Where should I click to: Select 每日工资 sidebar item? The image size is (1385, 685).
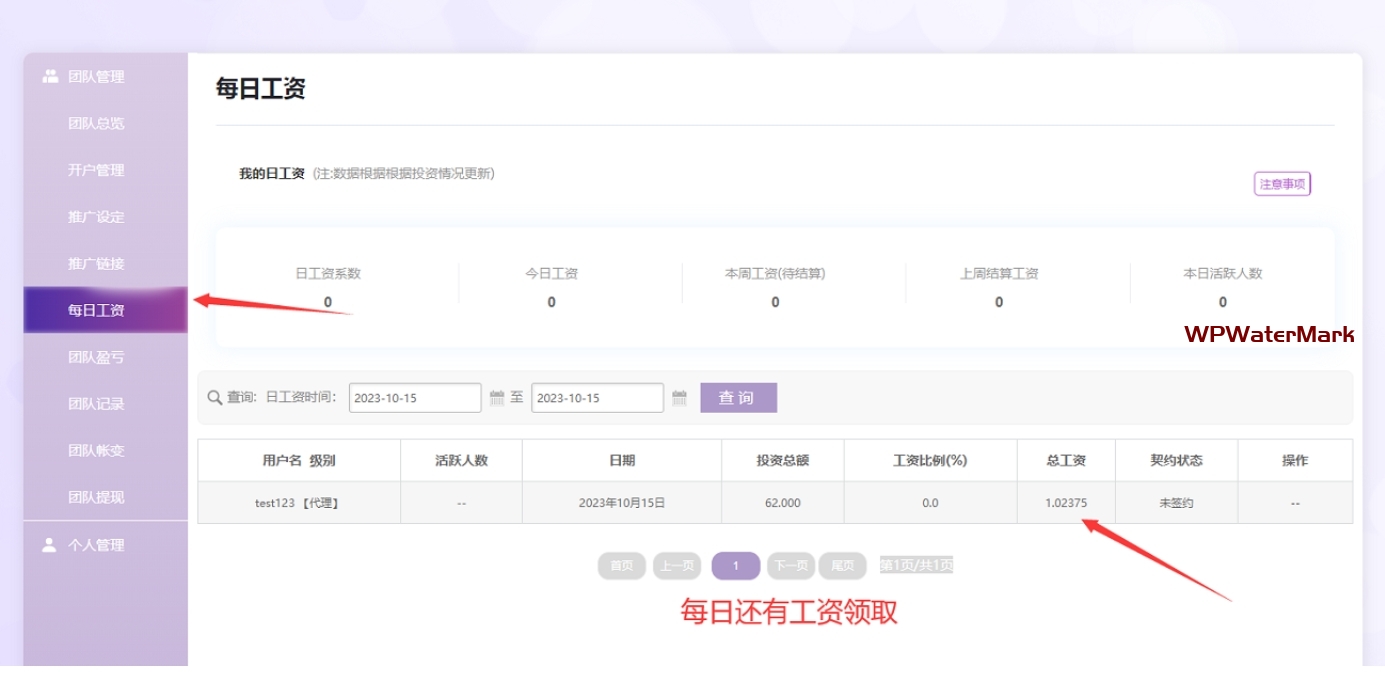click(96, 310)
